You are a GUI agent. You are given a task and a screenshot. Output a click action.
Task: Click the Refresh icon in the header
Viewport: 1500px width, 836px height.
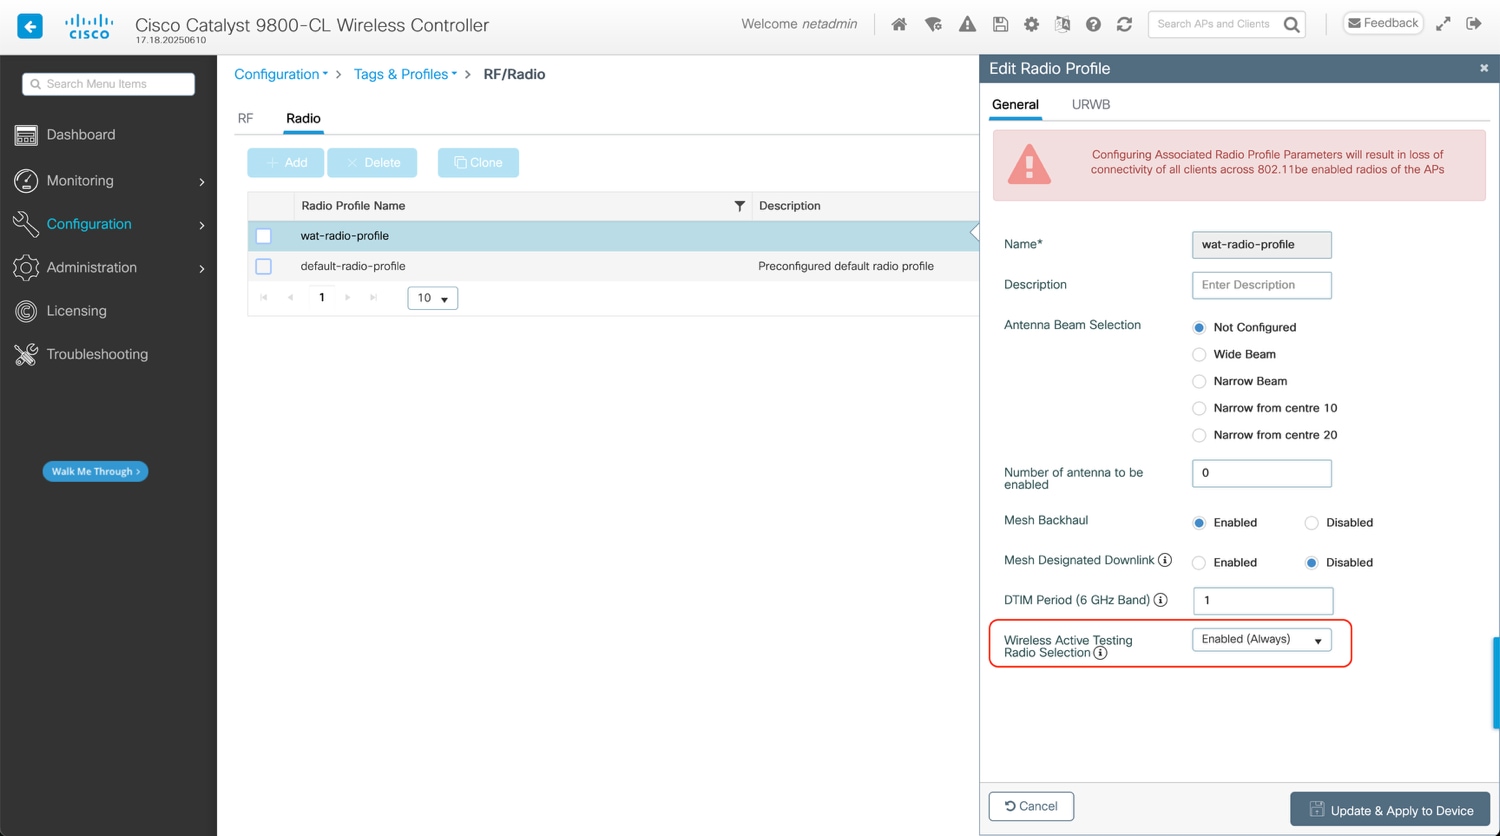(1124, 23)
